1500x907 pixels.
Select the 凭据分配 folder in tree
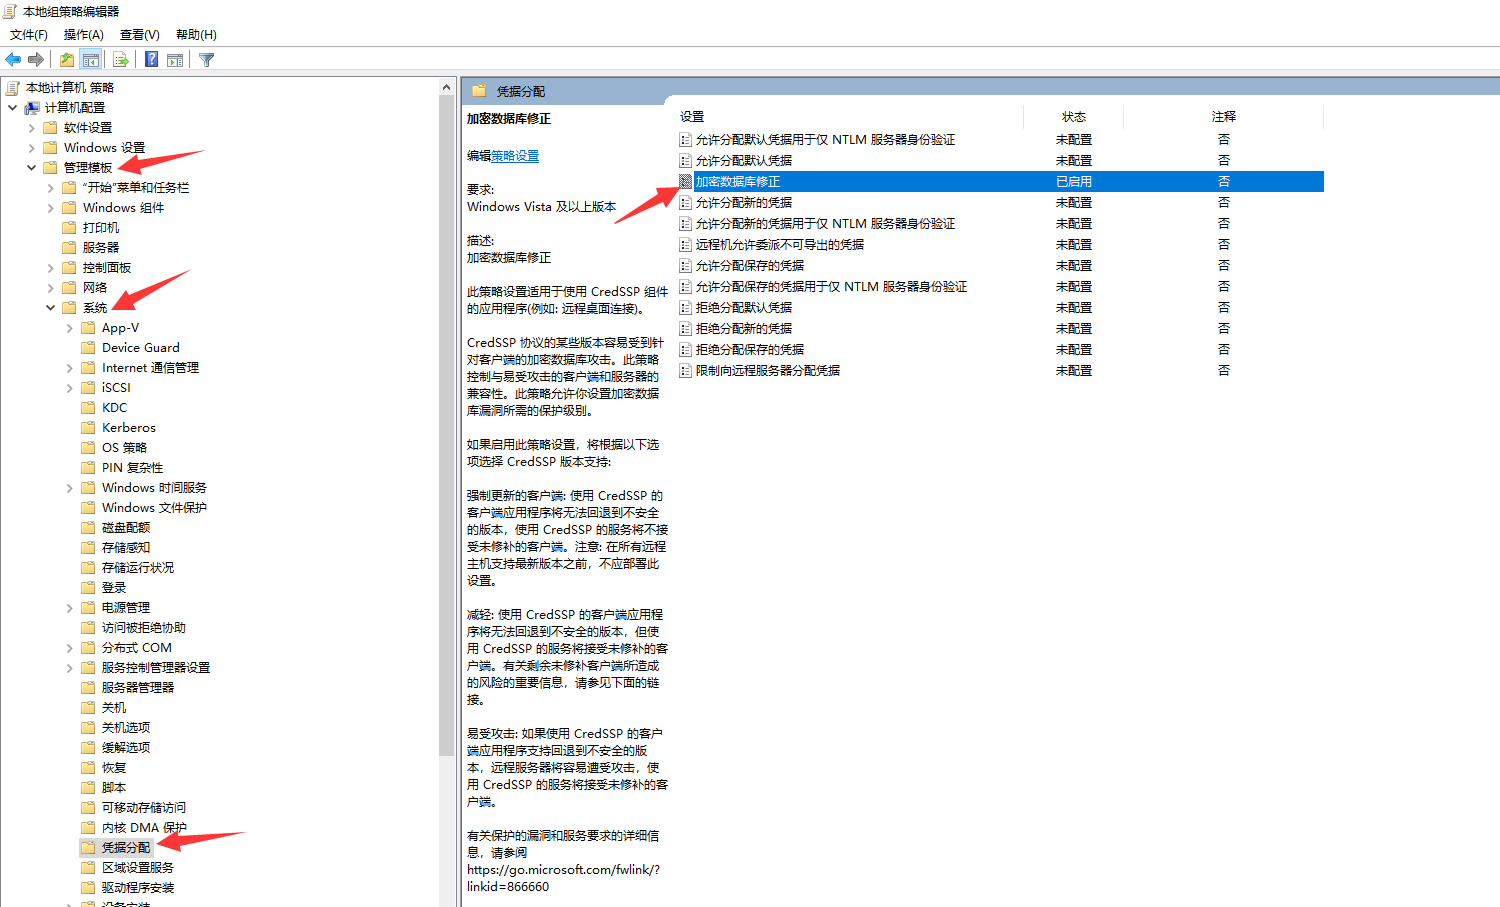click(126, 848)
